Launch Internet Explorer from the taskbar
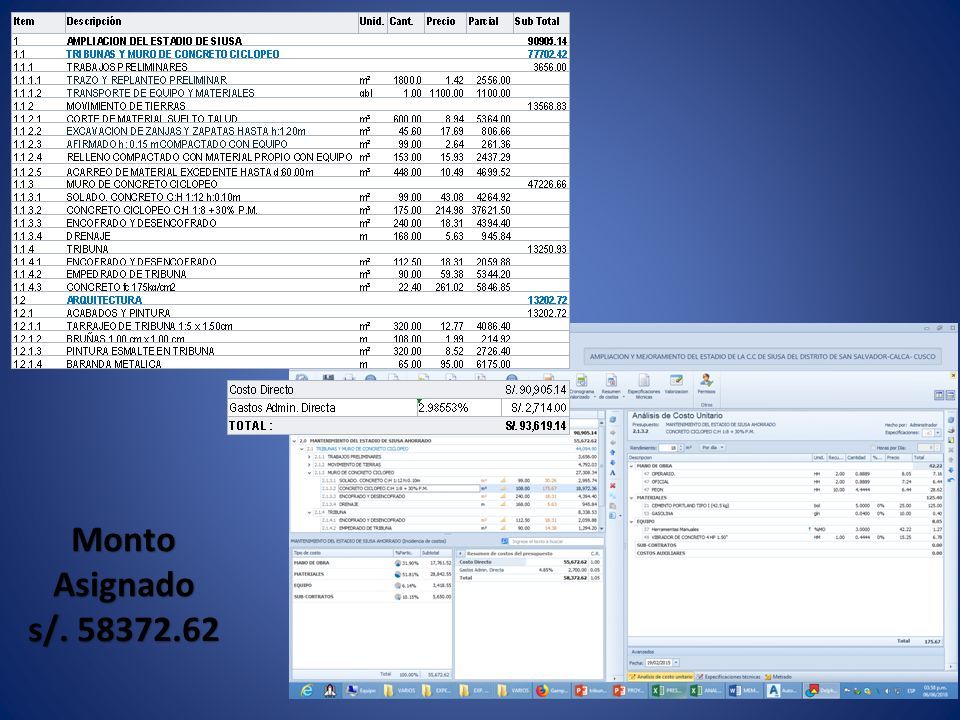960x720 pixels. click(x=307, y=691)
